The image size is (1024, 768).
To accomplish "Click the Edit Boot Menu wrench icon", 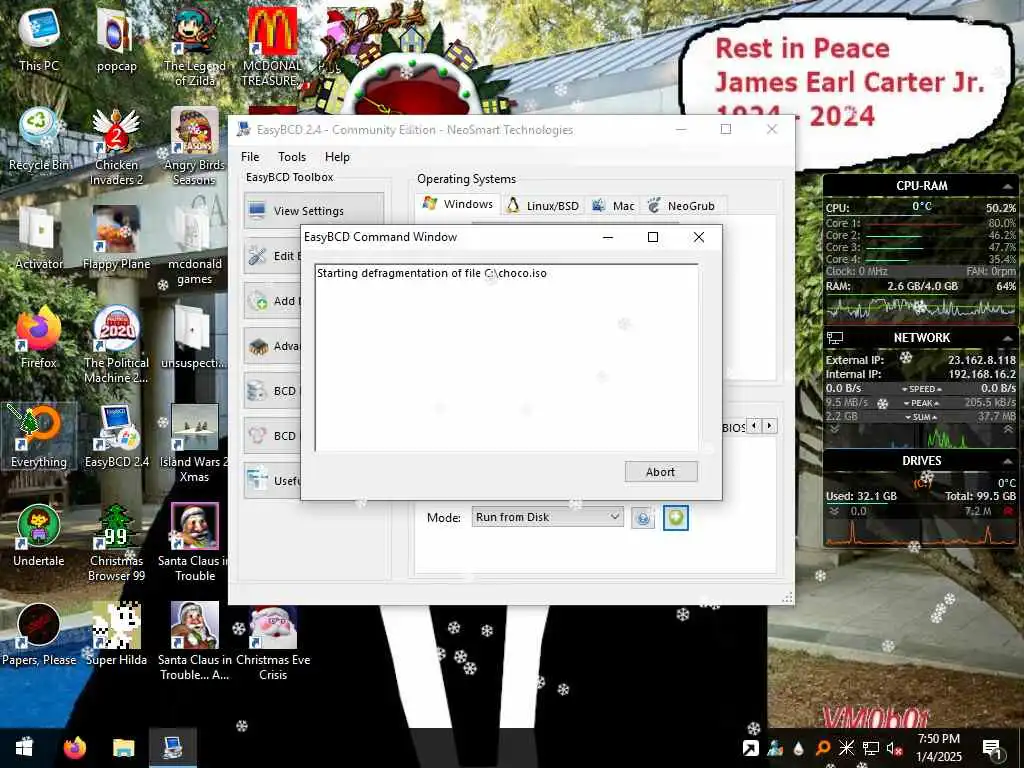I will 258,255.
